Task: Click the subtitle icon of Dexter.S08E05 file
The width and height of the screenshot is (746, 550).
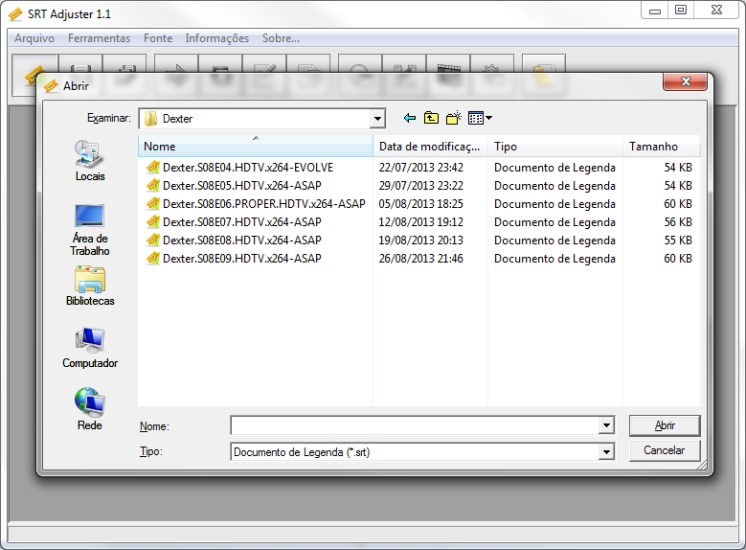Action: point(153,186)
